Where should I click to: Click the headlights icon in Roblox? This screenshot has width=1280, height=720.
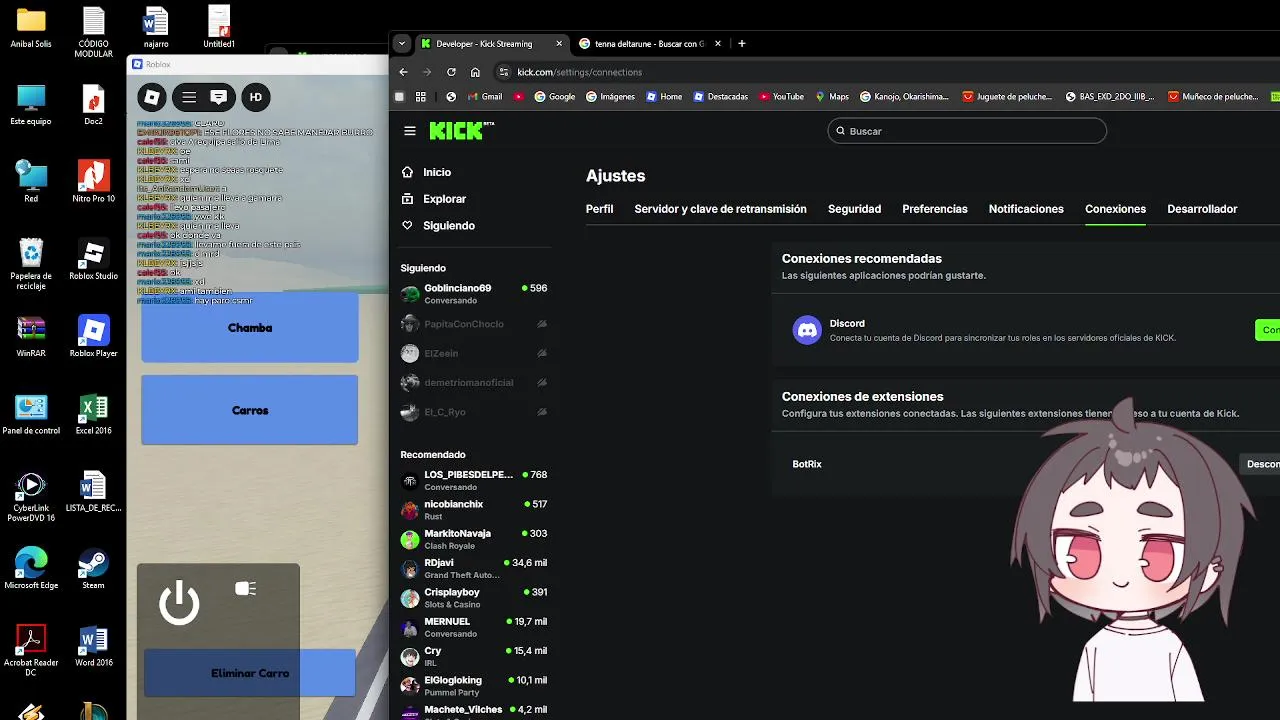tap(246, 589)
